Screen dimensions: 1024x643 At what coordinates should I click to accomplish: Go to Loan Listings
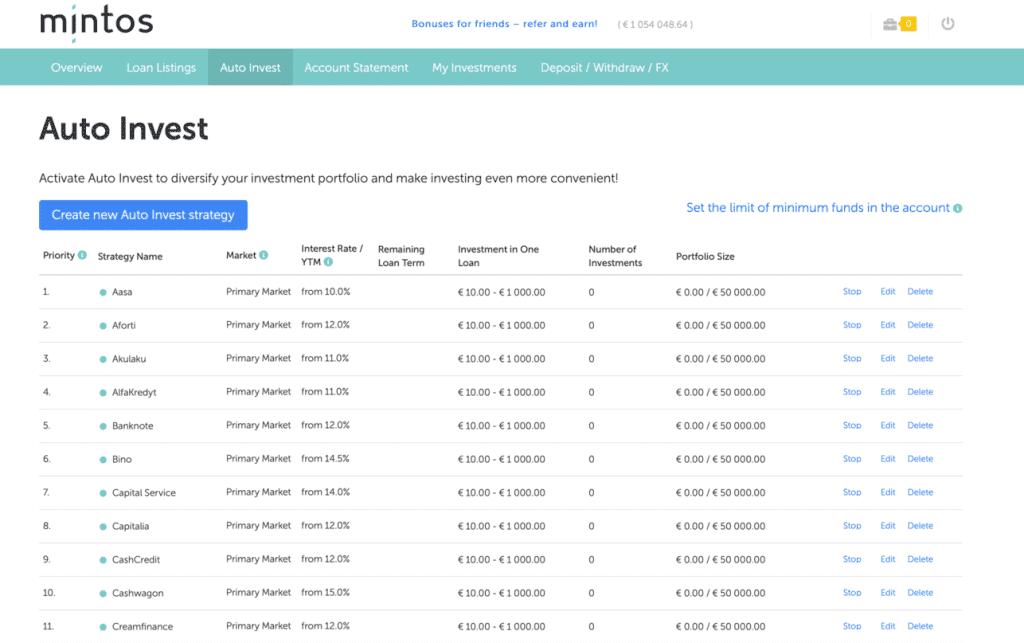(161, 67)
